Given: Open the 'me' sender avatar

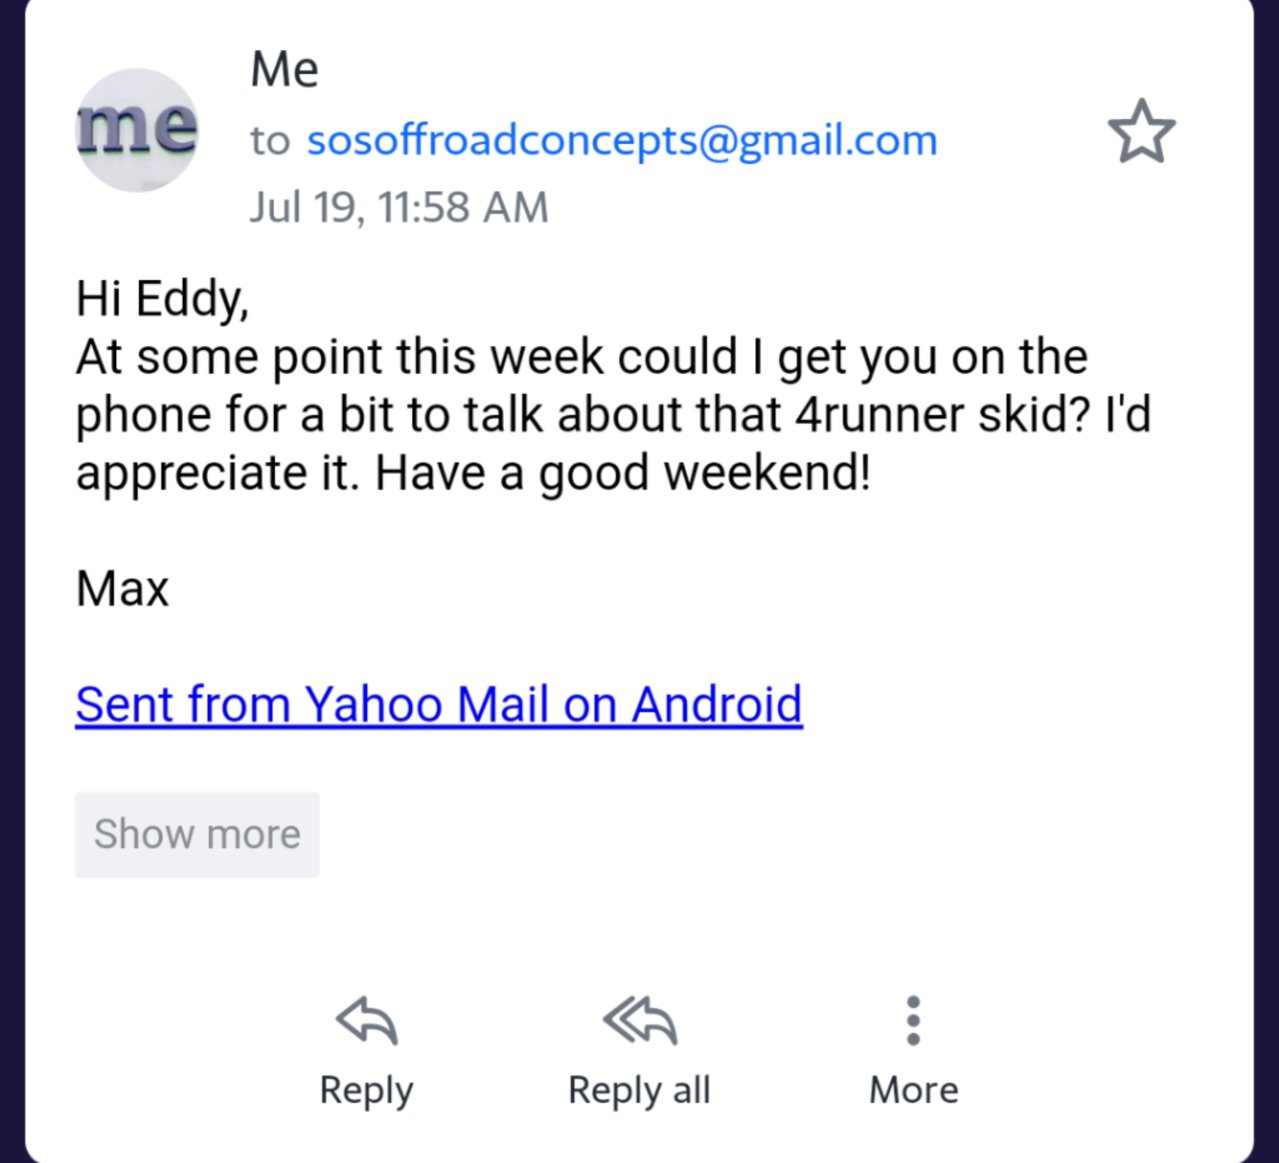Looking at the screenshot, I should (137, 130).
